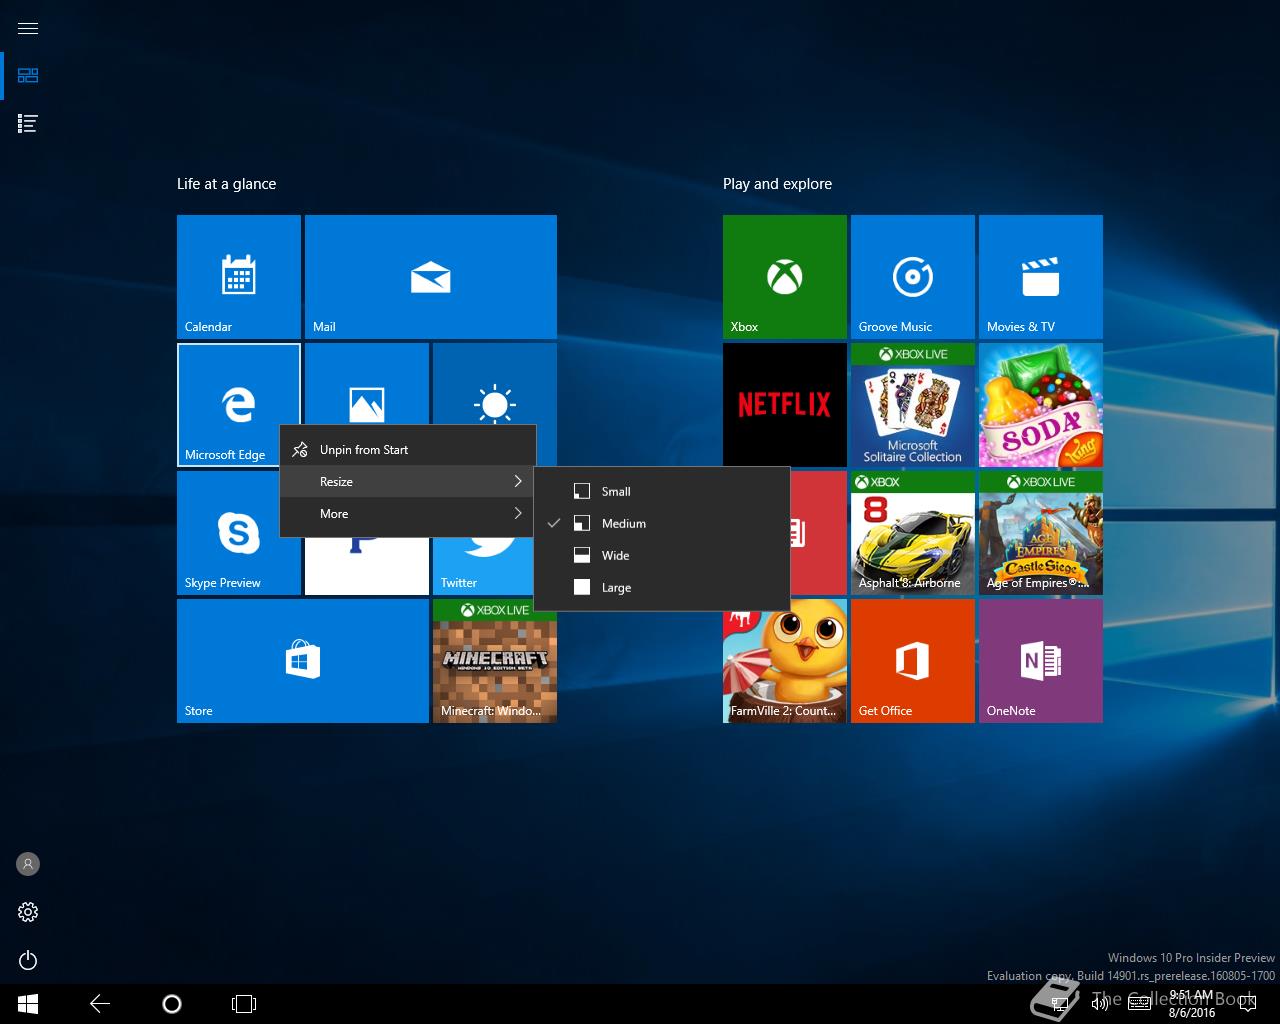Viewport: 1280px width, 1024px height.
Task: Select Large tile size
Action: tap(662, 588)
